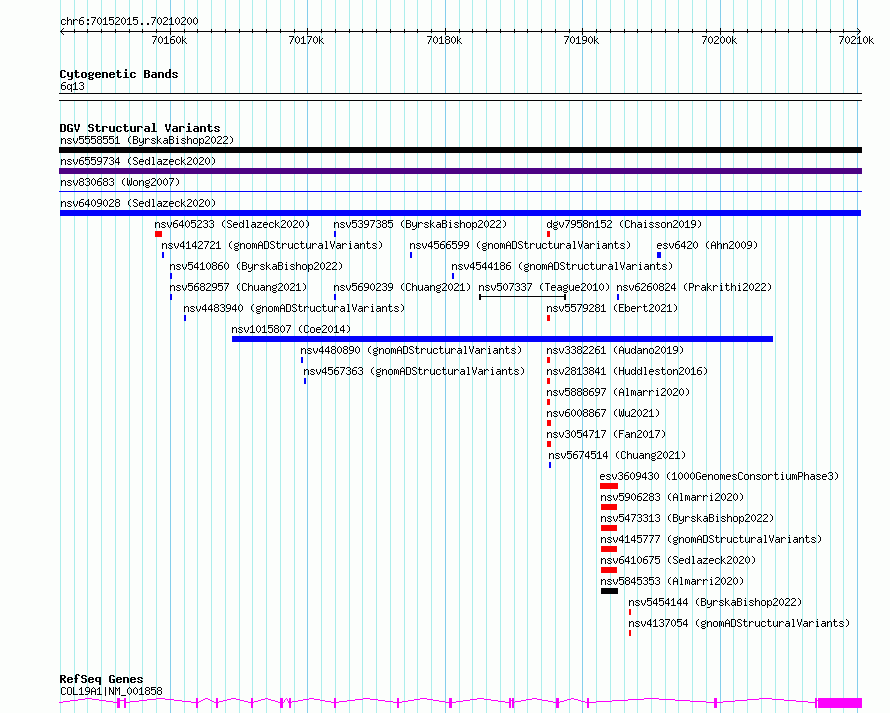
Task: Click nsv6008867 (Wu2021) label
Action: tap(603, 413)
